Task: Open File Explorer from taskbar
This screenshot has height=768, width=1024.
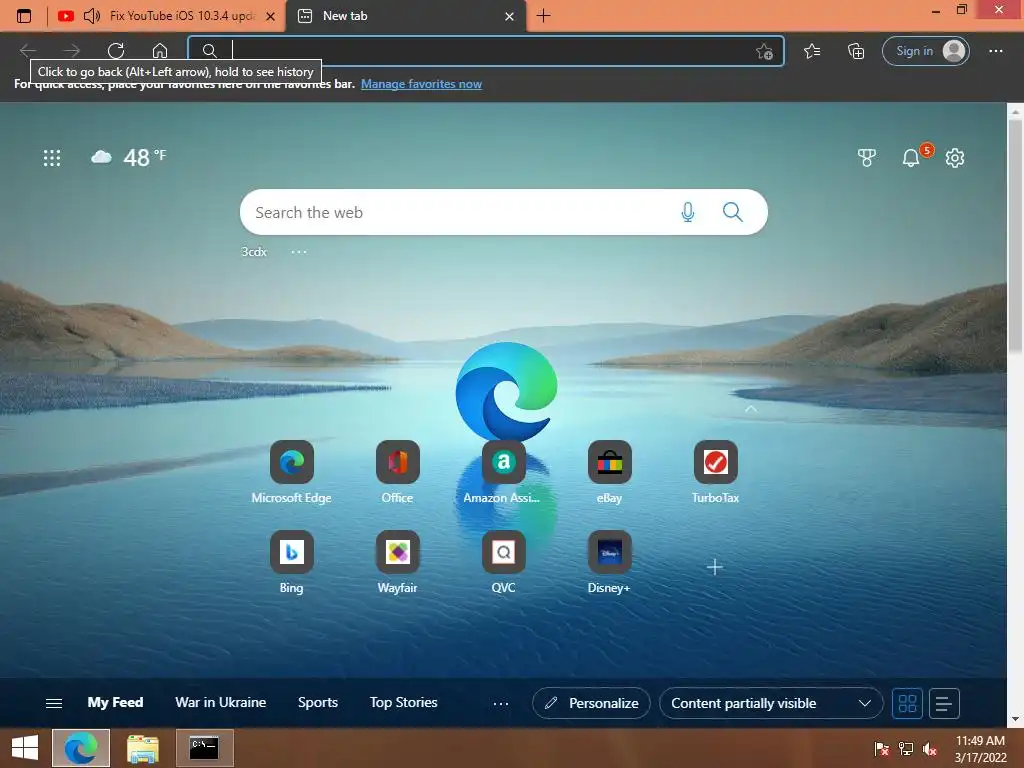Action: tap(142, 748)
